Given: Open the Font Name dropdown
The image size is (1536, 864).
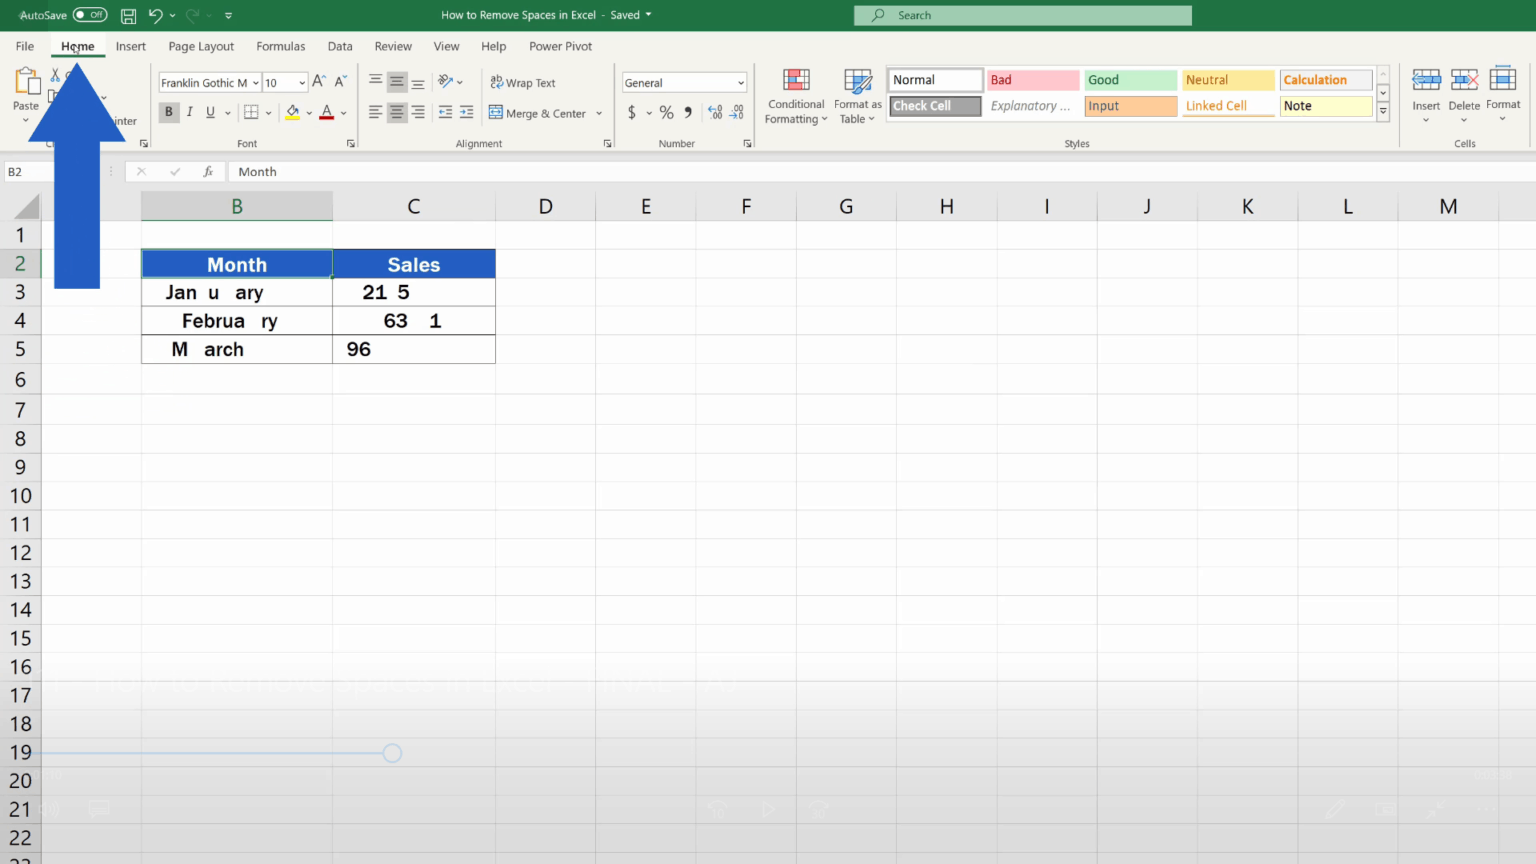Looking at the screenshot, I should point(256,82).
